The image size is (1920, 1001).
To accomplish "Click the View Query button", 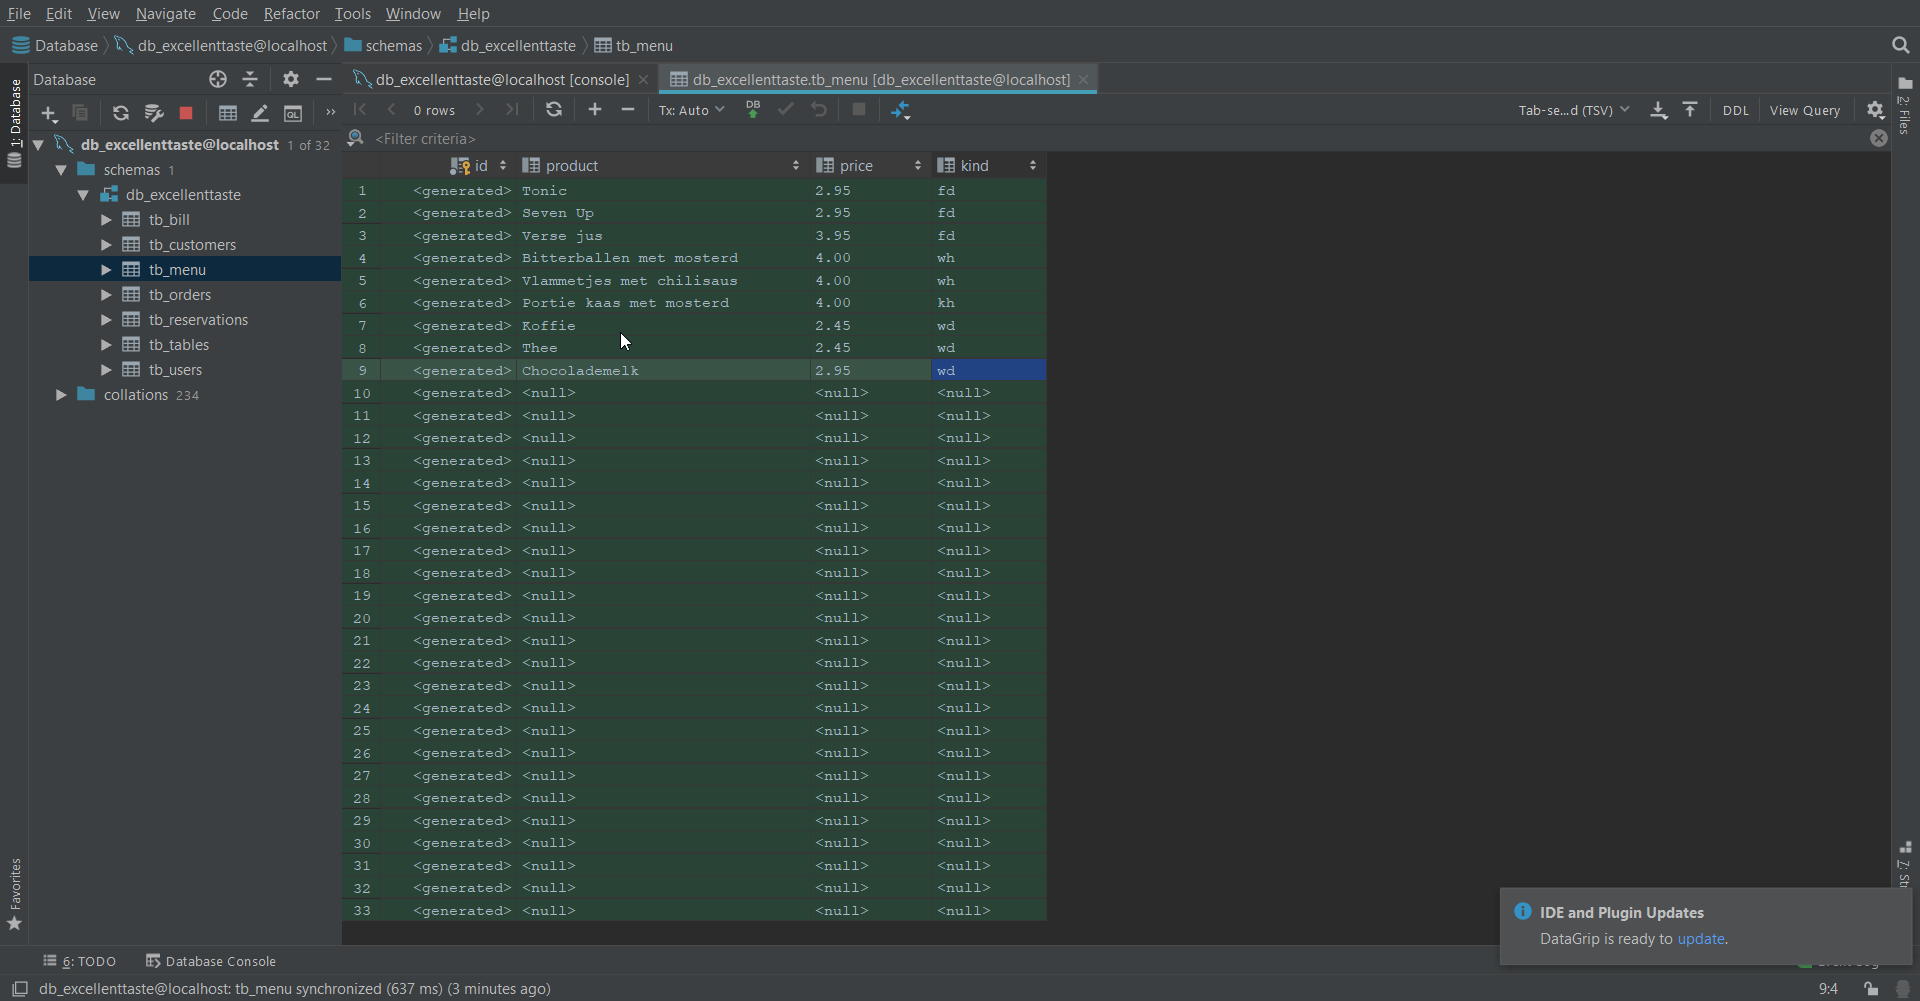I will click(1804, 110).
